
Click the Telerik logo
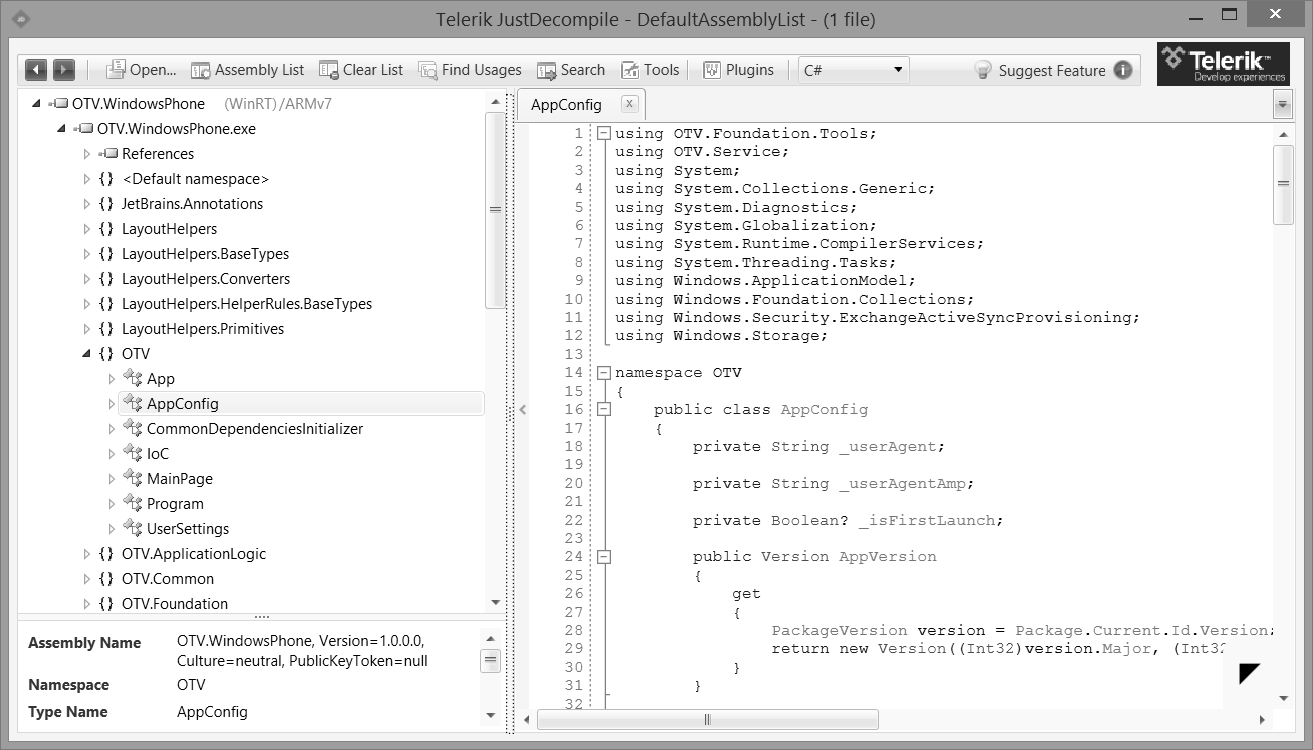1223,64
